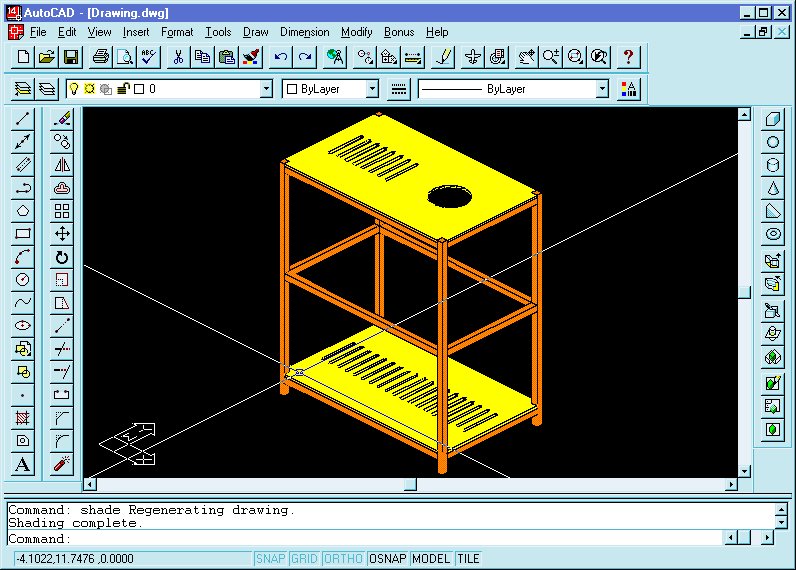This screenshot has height=570, width=796.
Task: Select the Hatch tool
Action: coord(22,418)
